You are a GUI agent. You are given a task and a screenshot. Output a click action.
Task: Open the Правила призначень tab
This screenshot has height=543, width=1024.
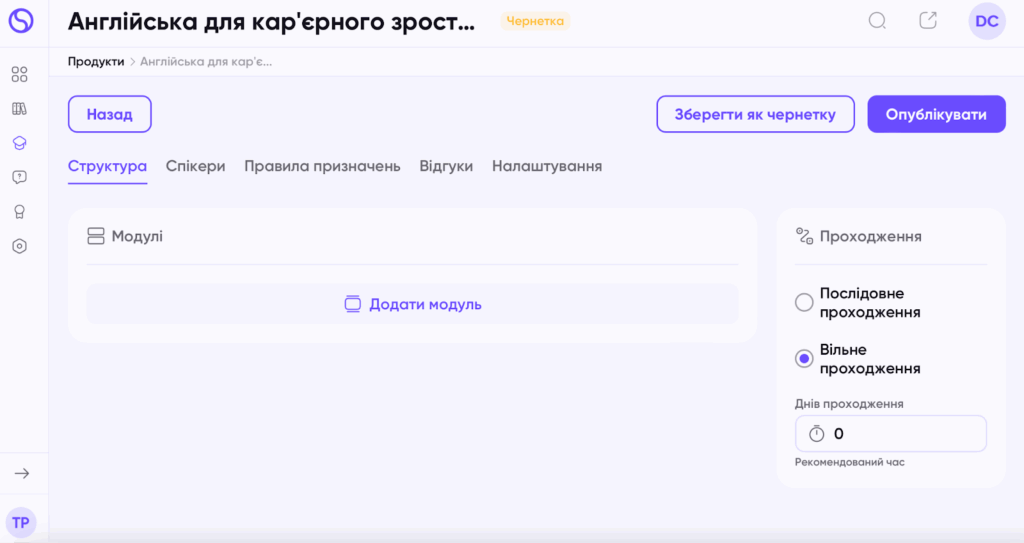pyautogui.click(x=322, y=166)
